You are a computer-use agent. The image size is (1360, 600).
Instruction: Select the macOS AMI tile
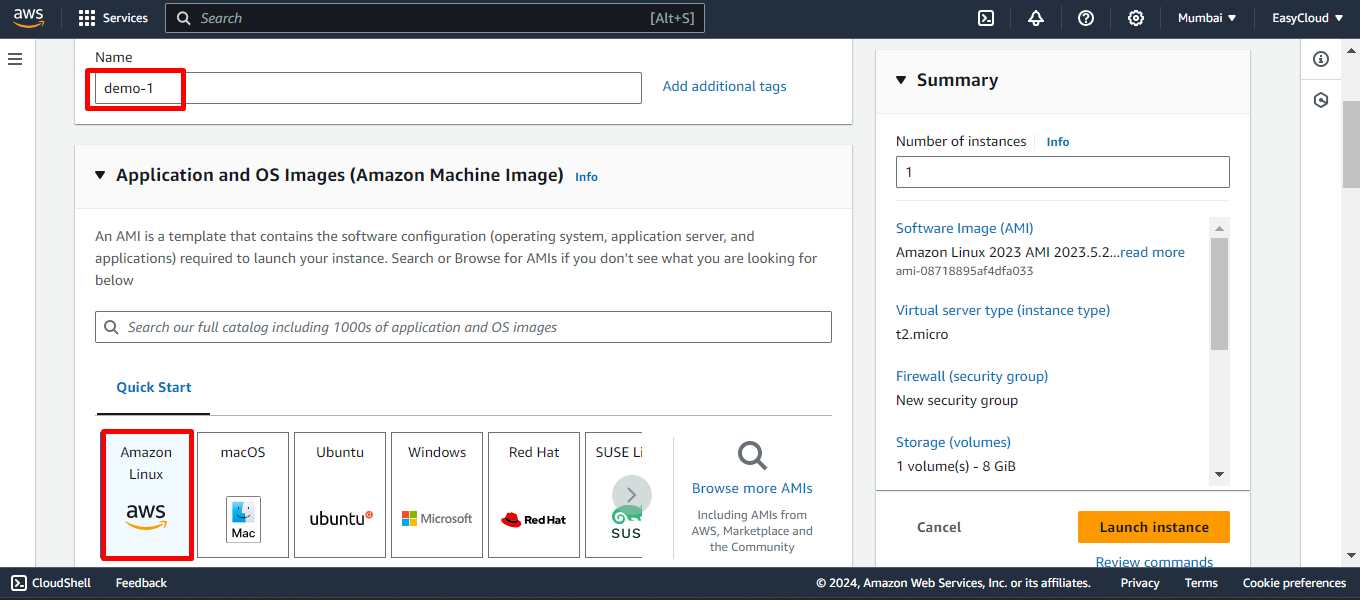tap(243, 495)
